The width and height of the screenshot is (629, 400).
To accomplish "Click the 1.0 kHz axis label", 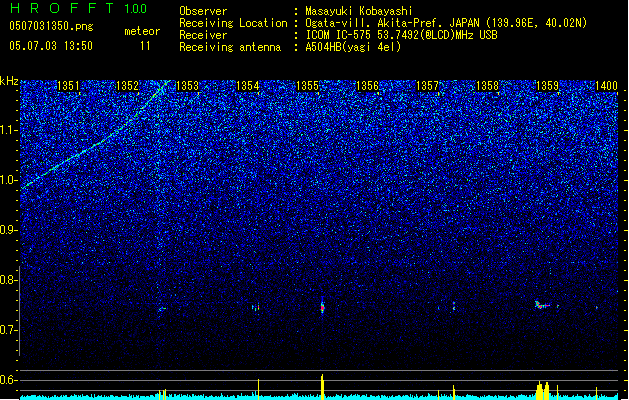I will 9,180.
